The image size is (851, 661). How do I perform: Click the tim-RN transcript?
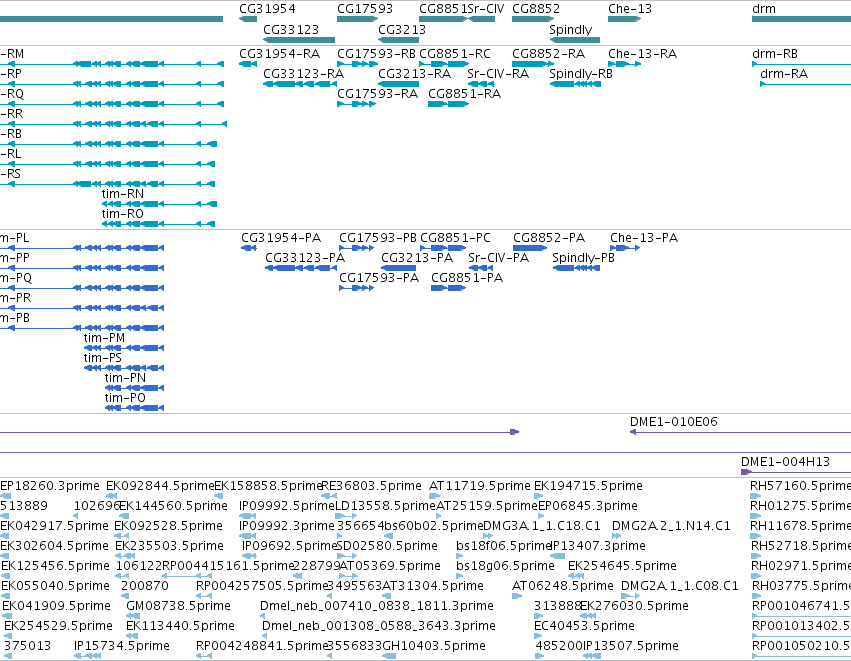(x=159, y=204)
